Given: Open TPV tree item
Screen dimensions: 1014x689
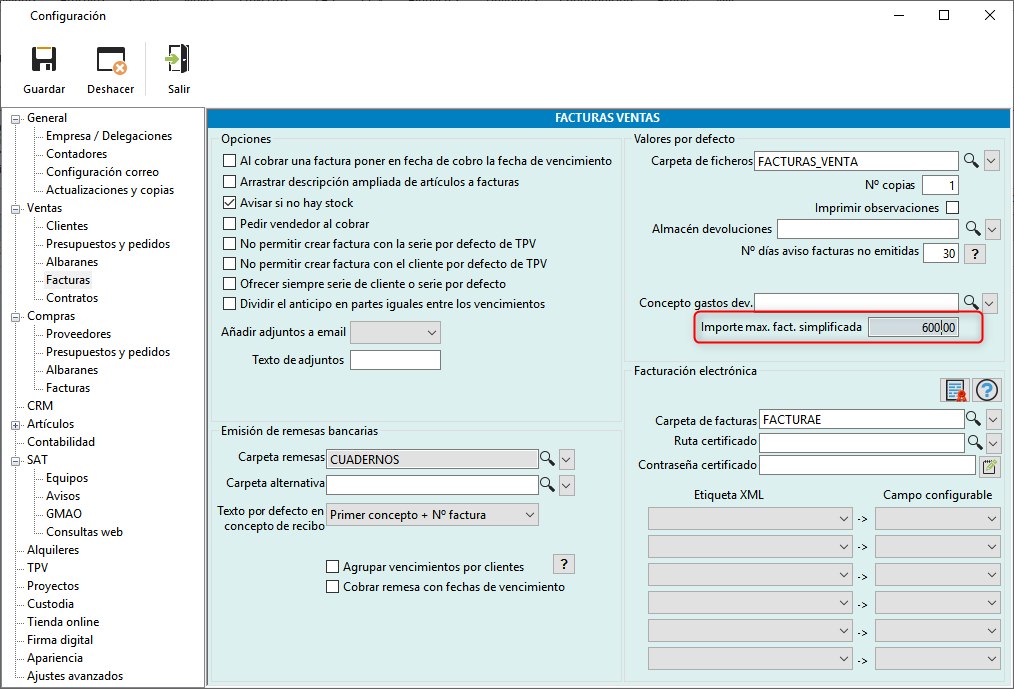Looking at the screenshot, I should click(38, 567).
